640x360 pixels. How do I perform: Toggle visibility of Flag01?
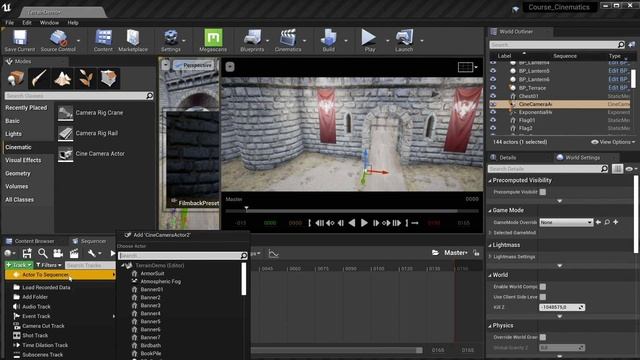[x=493, y=120]
